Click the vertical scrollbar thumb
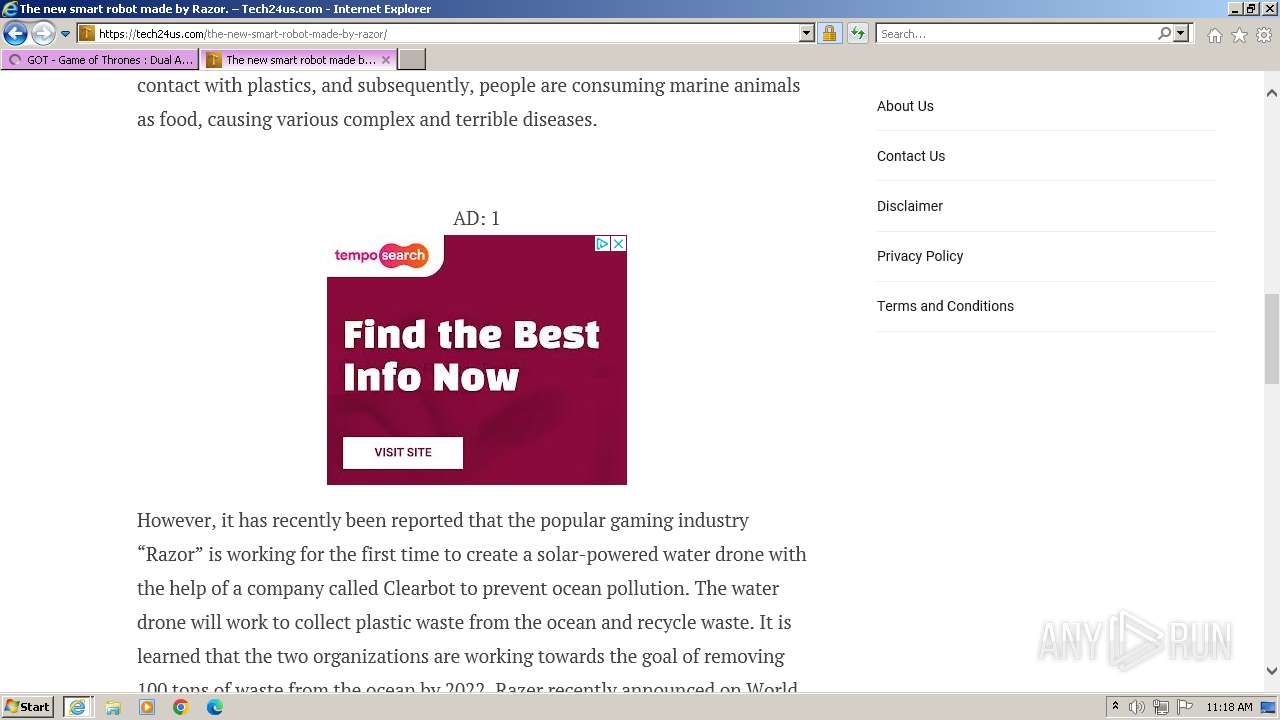1280x720 pixels. pos(1271,339)
